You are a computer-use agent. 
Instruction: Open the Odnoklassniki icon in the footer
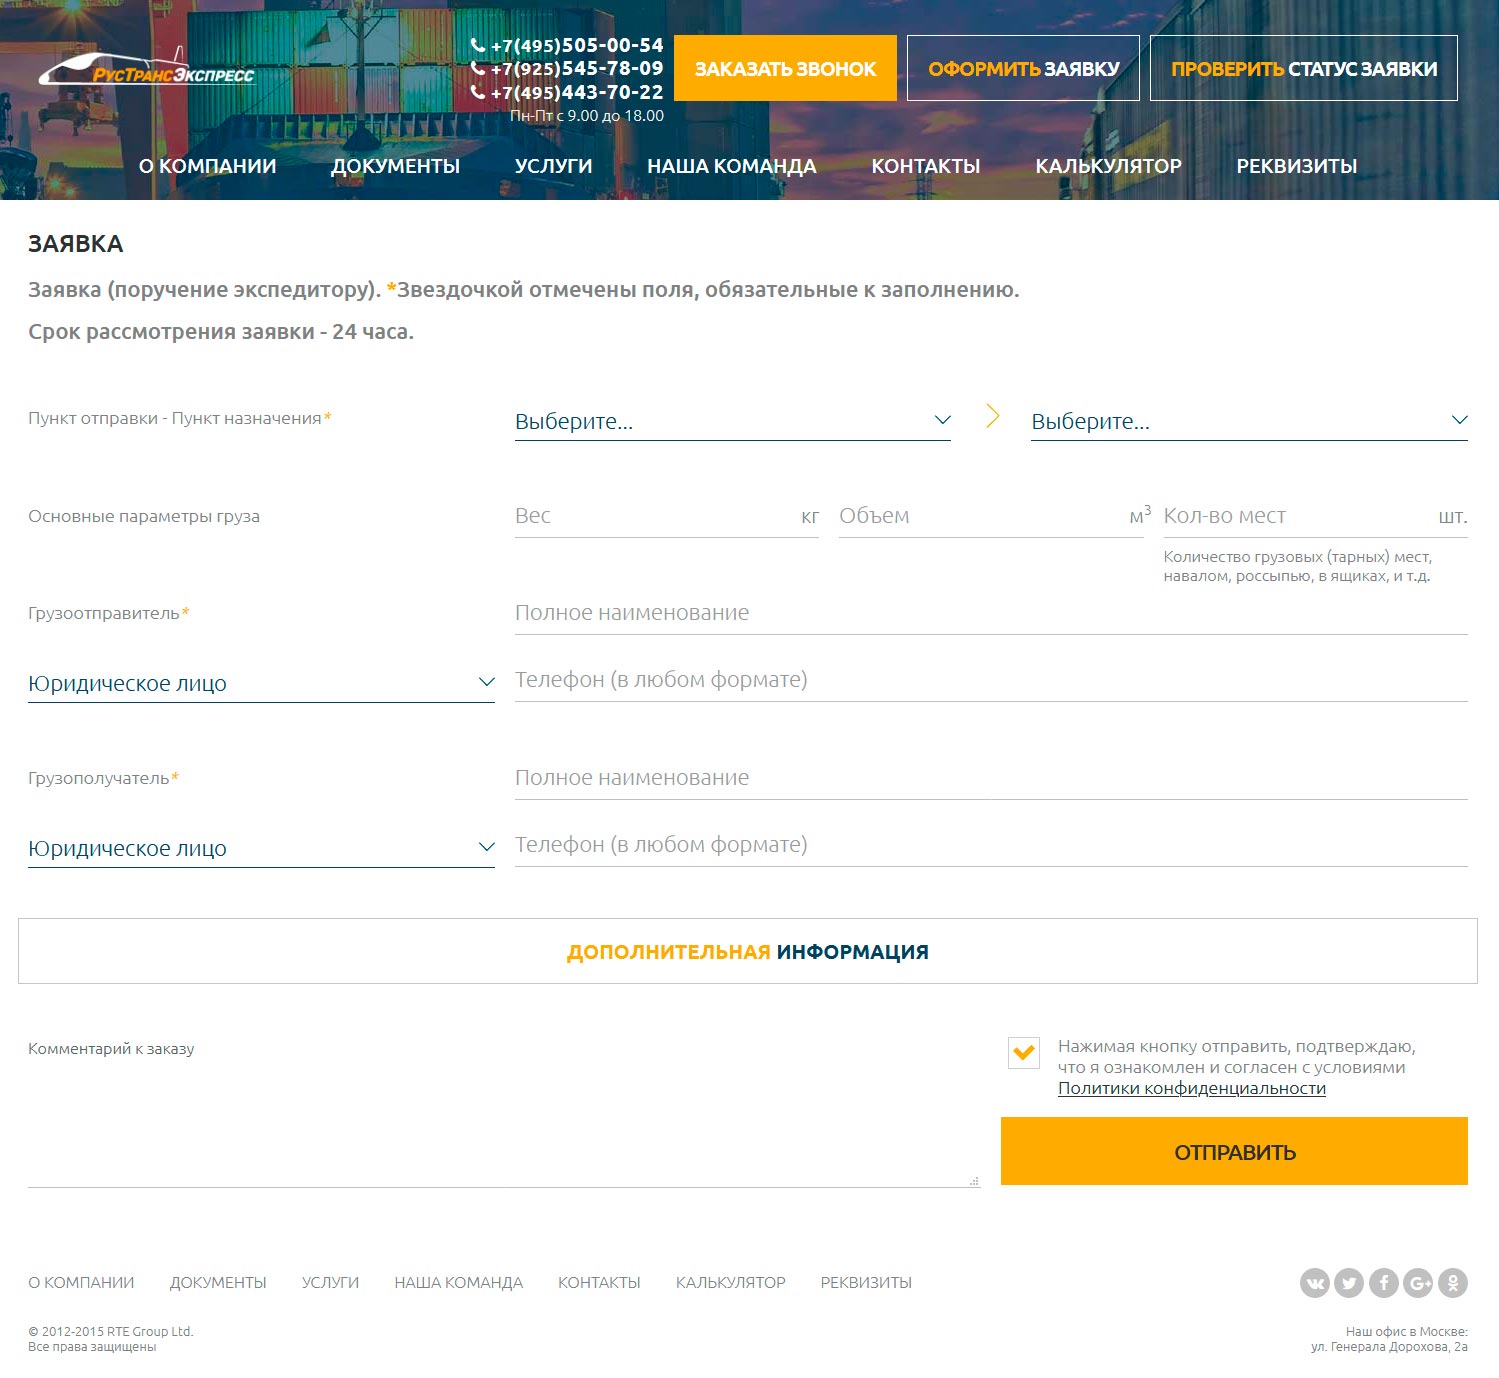coord(1453,1282)
